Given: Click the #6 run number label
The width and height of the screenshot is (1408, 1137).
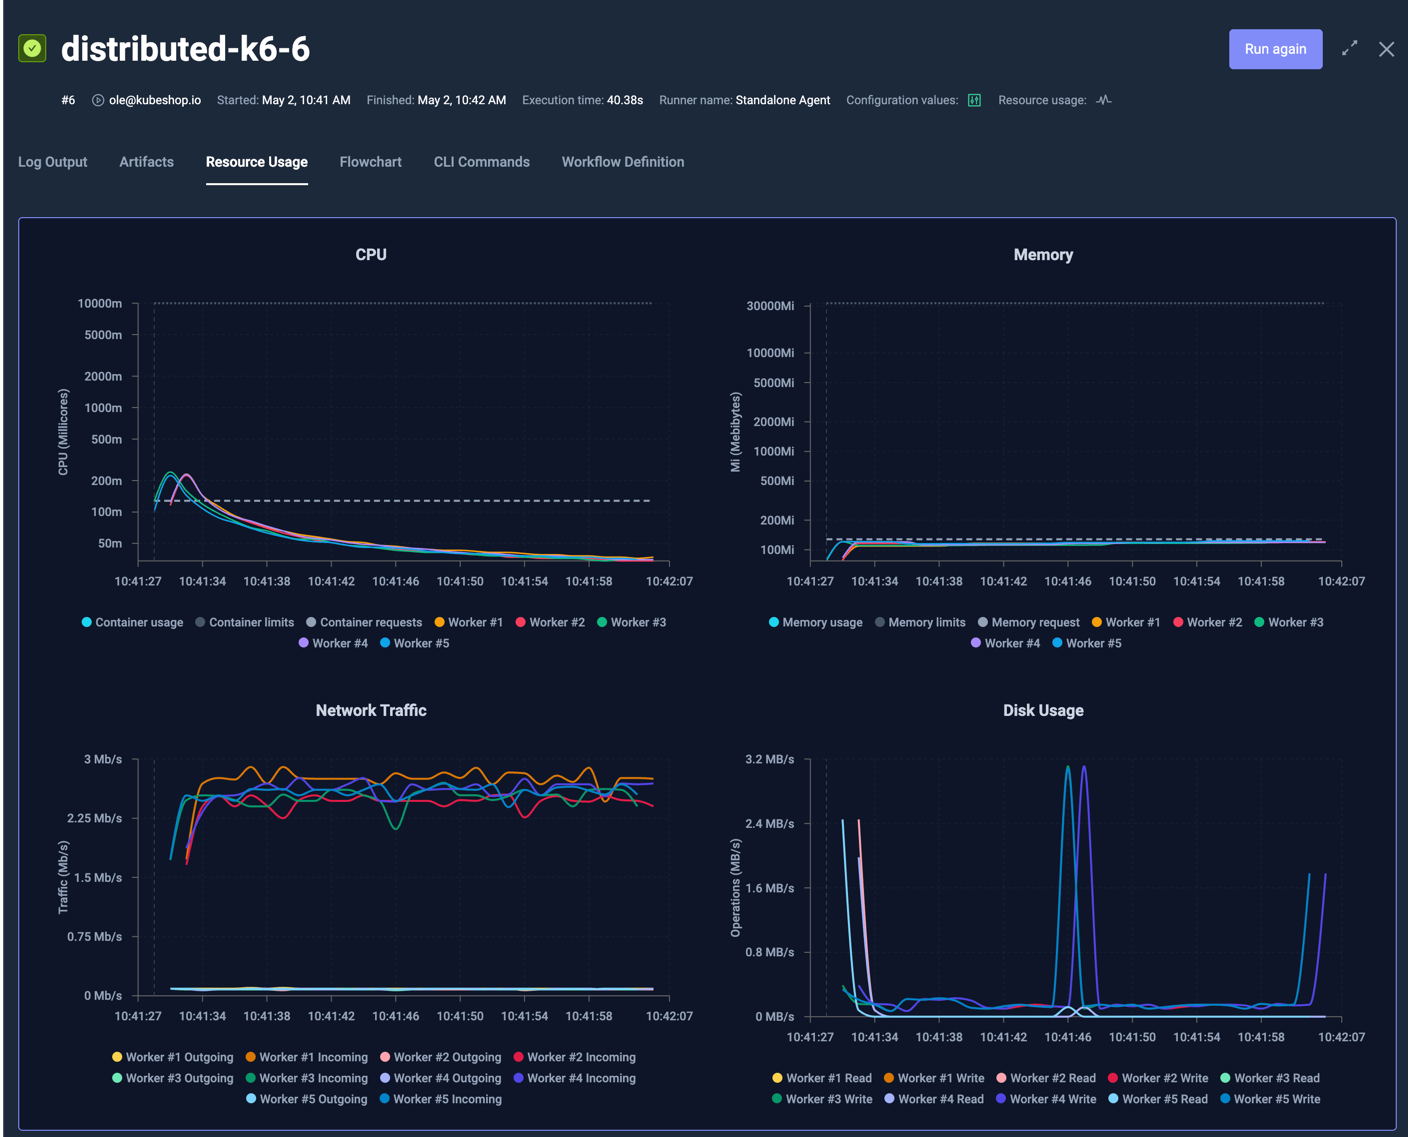Looking at the screenshot, I should coord(68,100).
